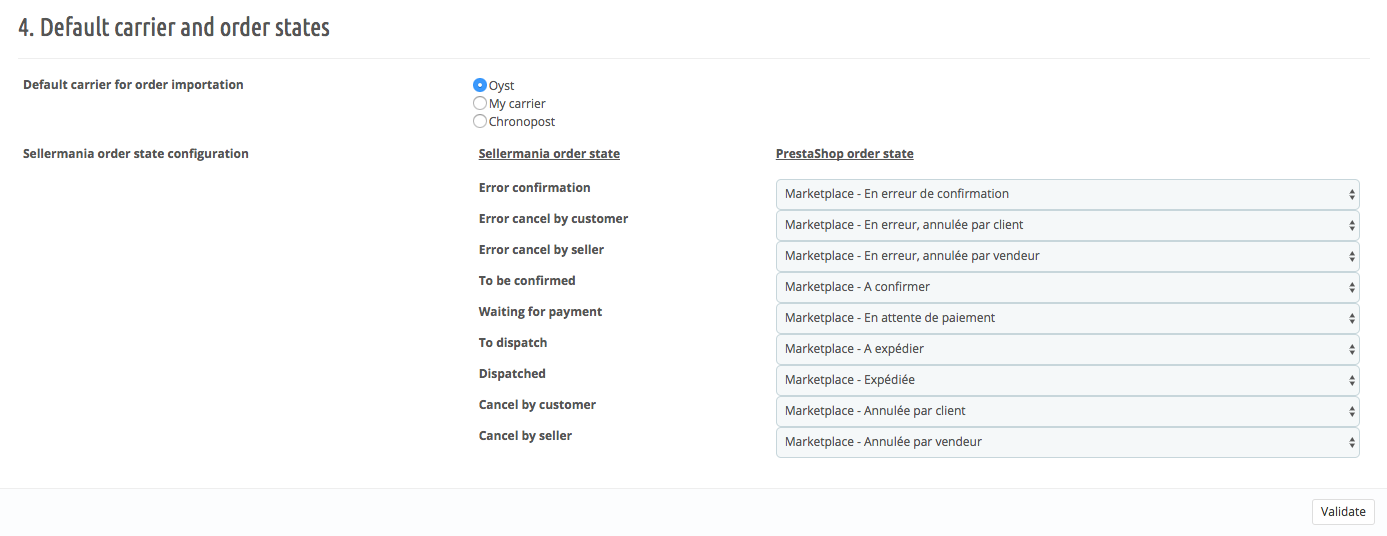Click the Oyst radio label text

502,86
